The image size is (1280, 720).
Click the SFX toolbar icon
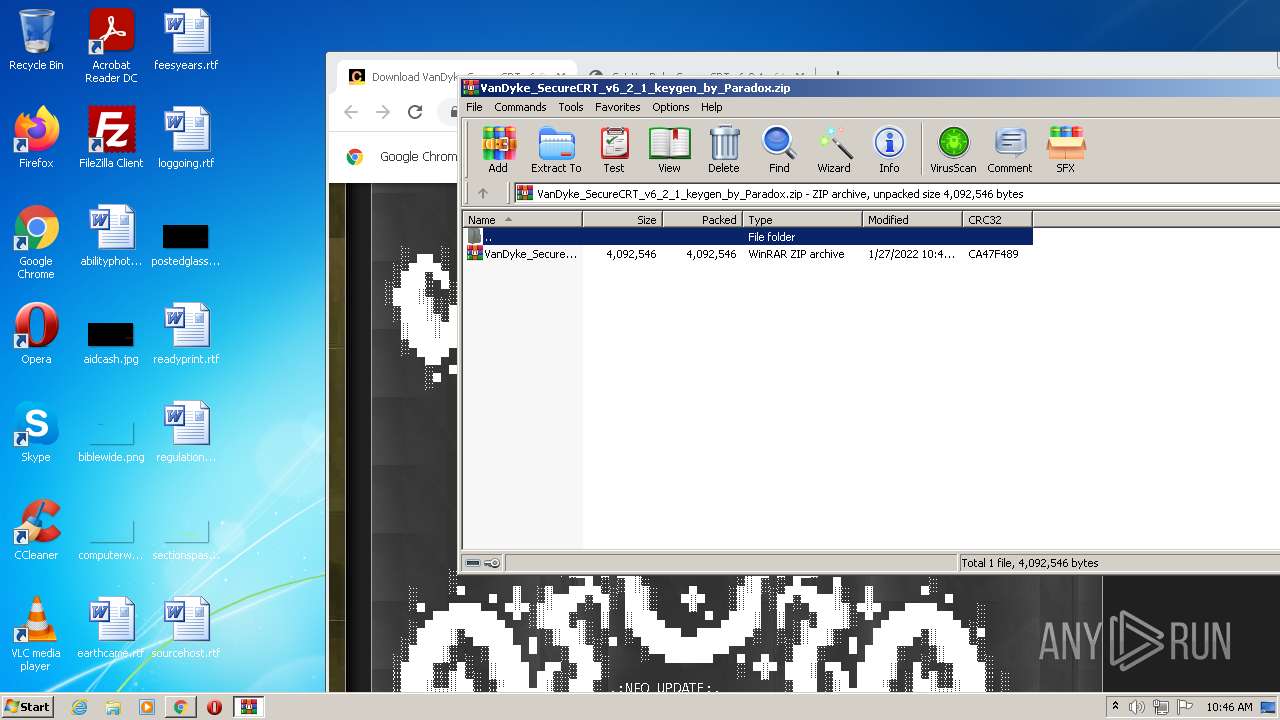[x=1066, y=150]
